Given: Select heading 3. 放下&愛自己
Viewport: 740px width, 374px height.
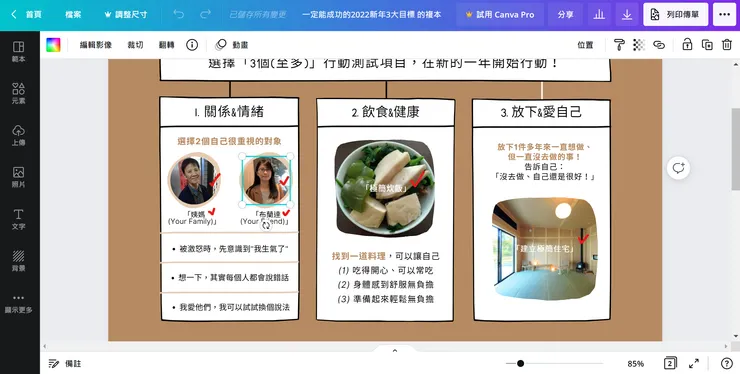Looking at the screenshot, I should (541, 112).
